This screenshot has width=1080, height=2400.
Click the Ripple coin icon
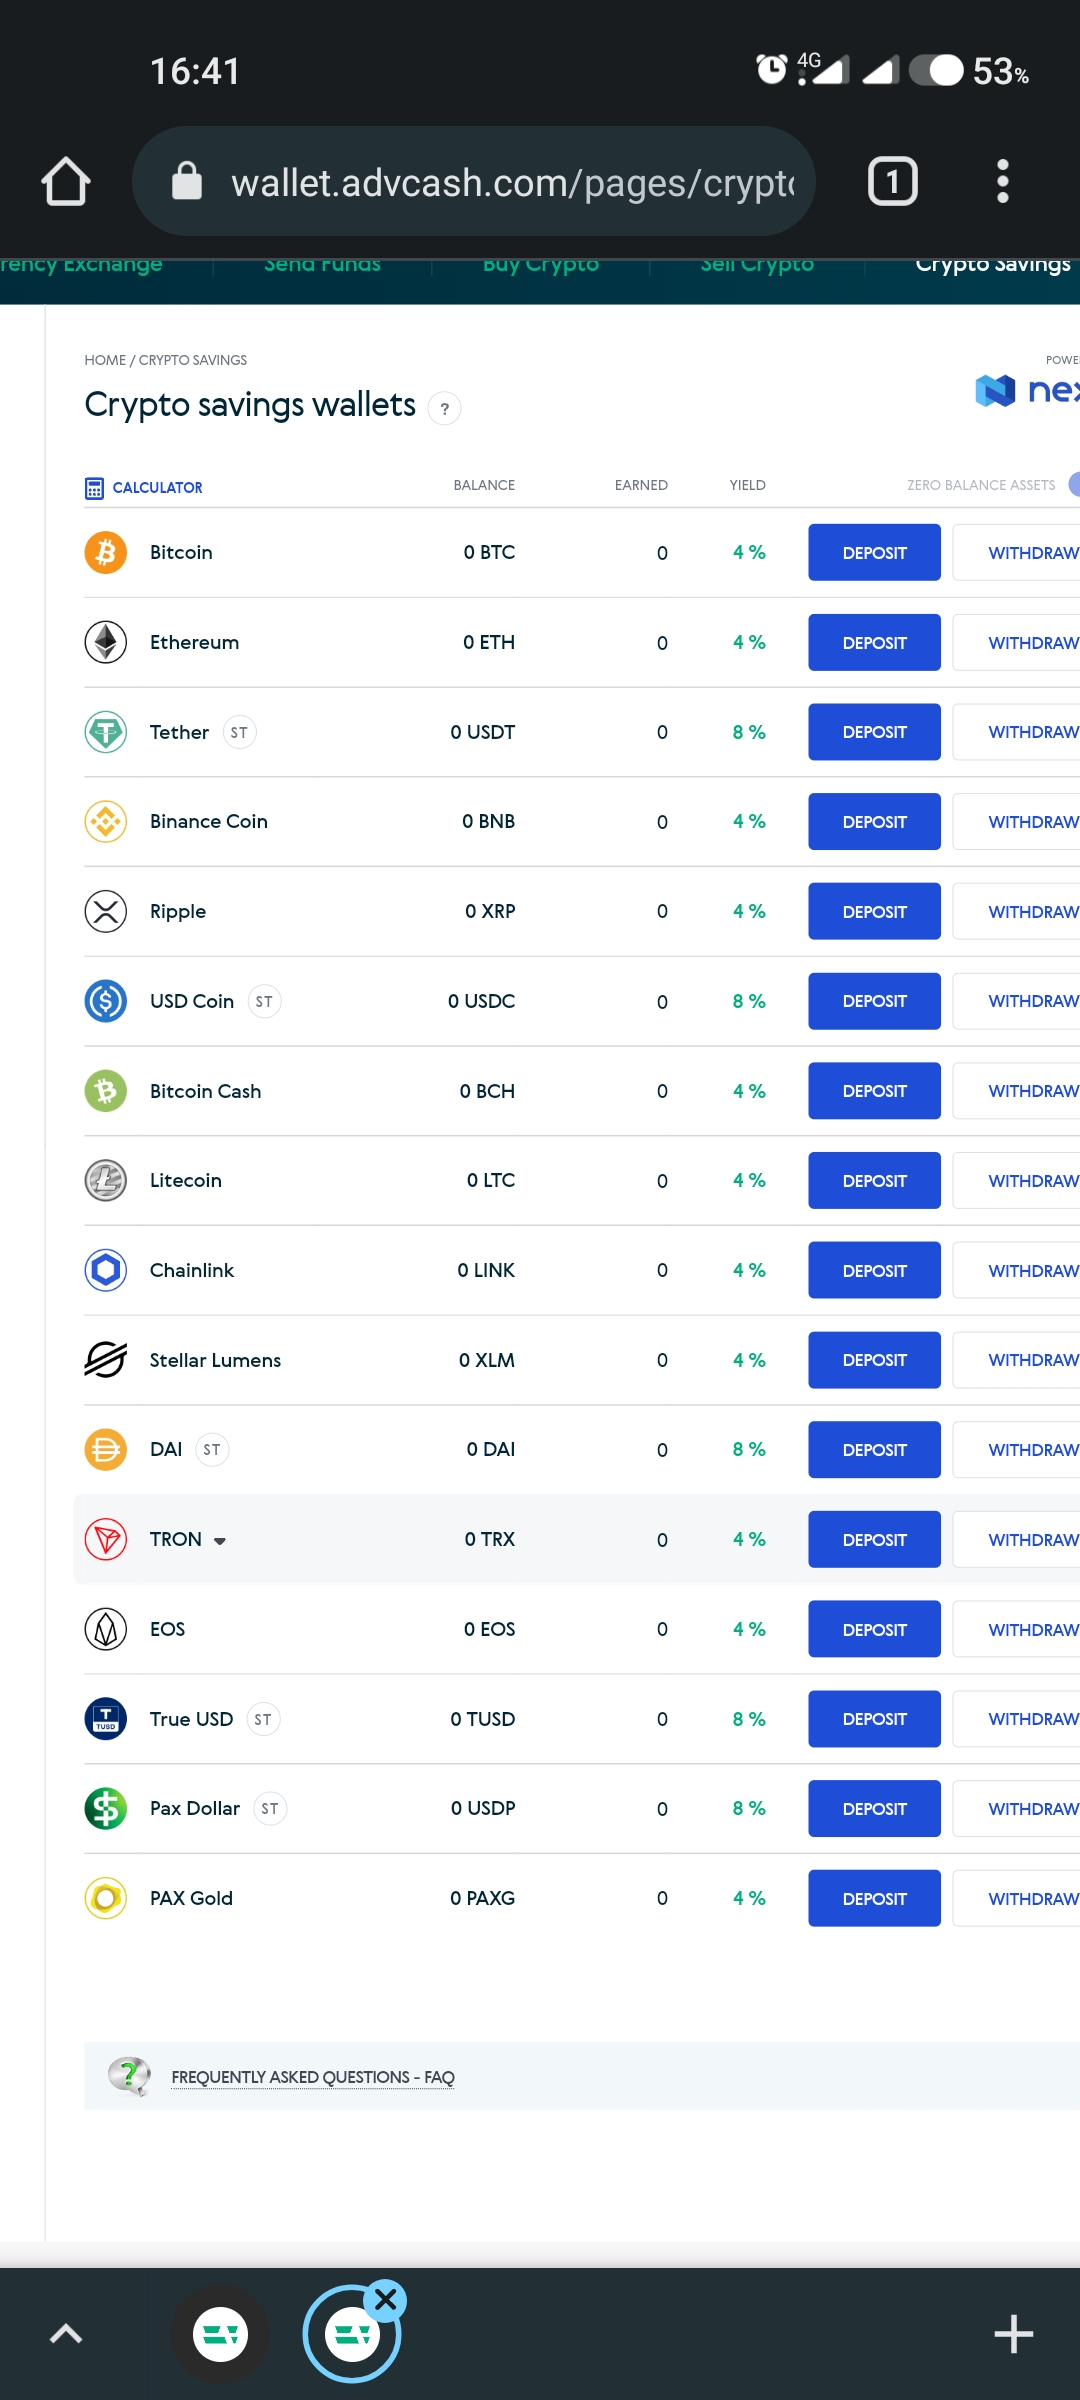(106, 911)
